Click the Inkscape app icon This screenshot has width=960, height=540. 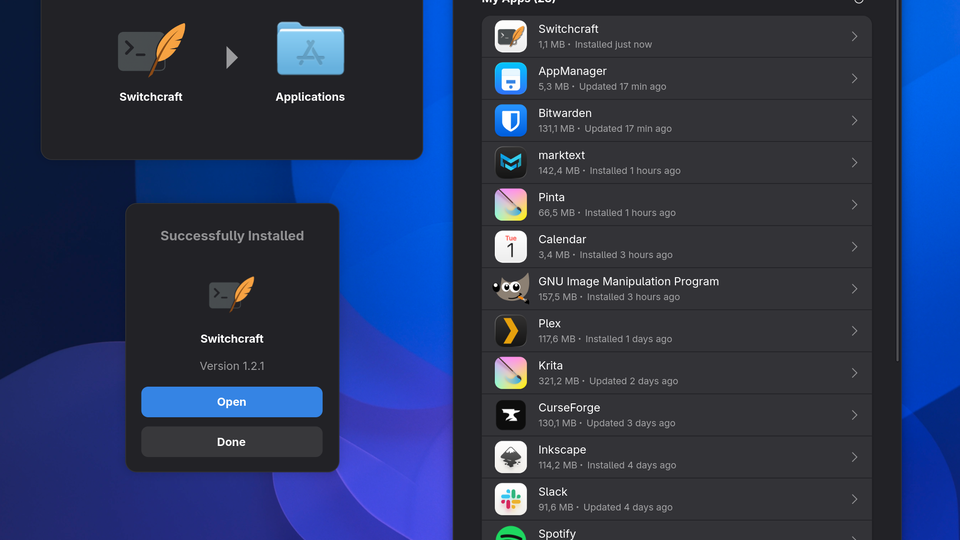pos(511,457)
